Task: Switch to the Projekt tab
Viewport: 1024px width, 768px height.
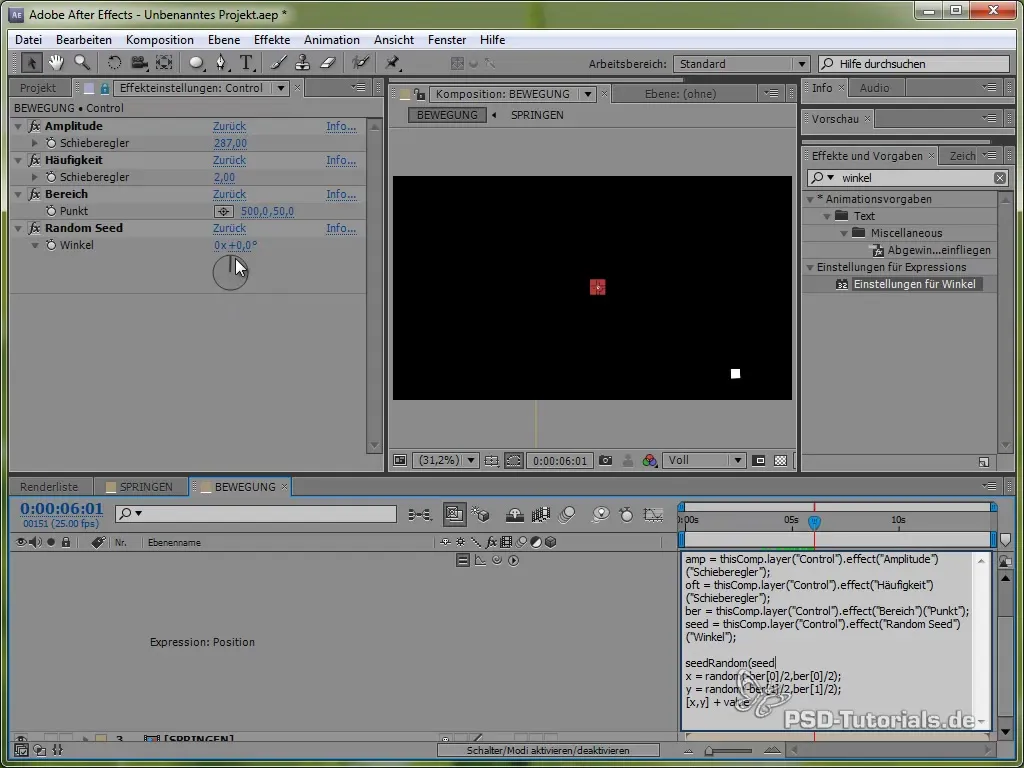Action: click(38, 88)
